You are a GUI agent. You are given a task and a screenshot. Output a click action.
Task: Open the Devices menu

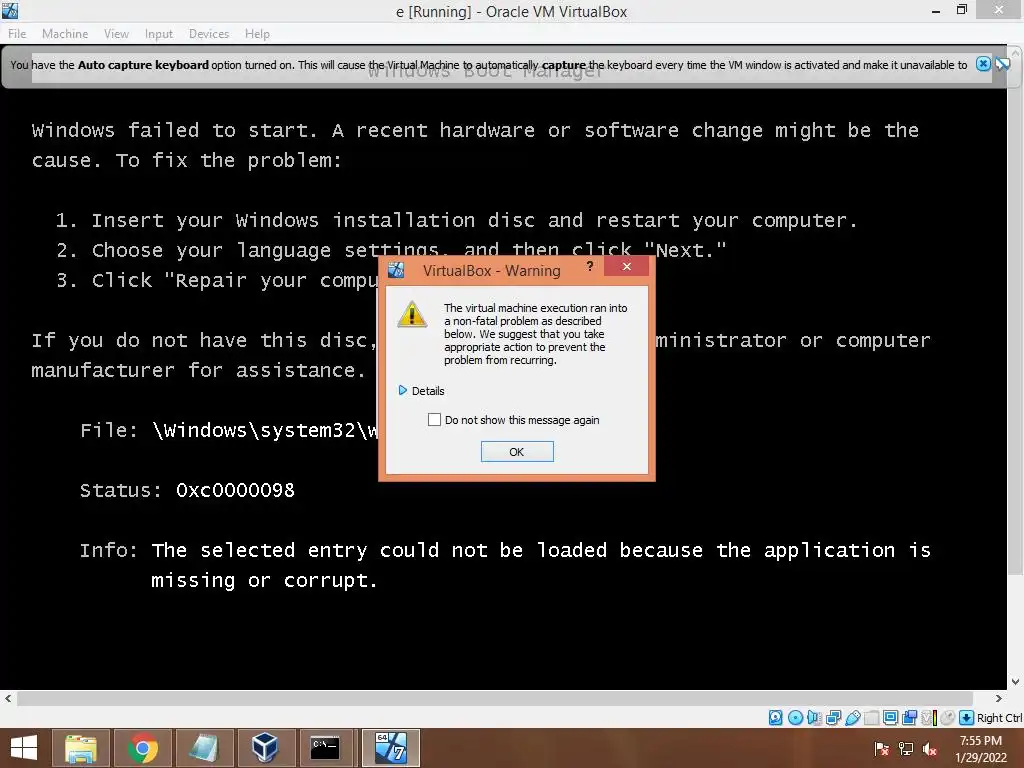point(209,33)
